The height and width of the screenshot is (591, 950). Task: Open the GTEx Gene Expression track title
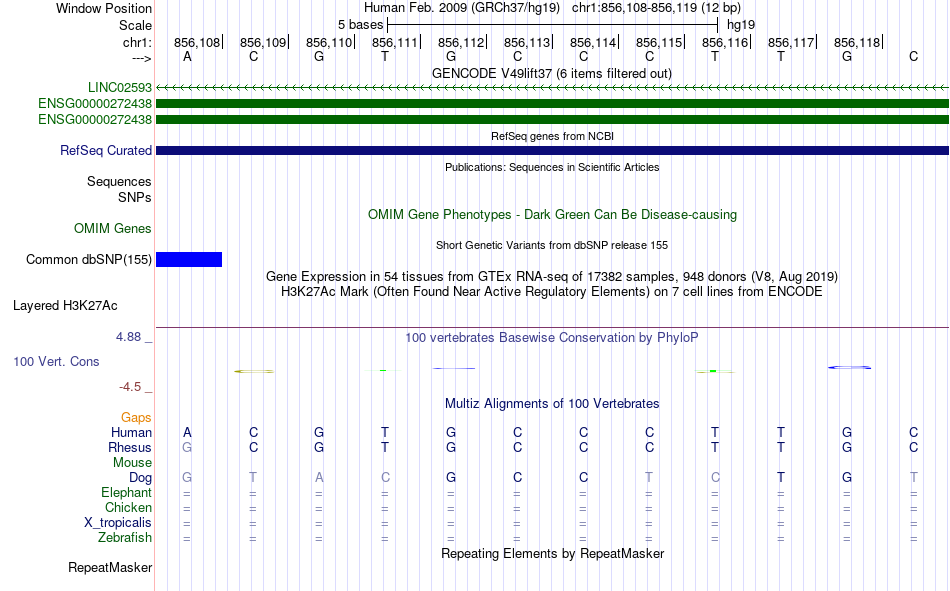[552, 276]
